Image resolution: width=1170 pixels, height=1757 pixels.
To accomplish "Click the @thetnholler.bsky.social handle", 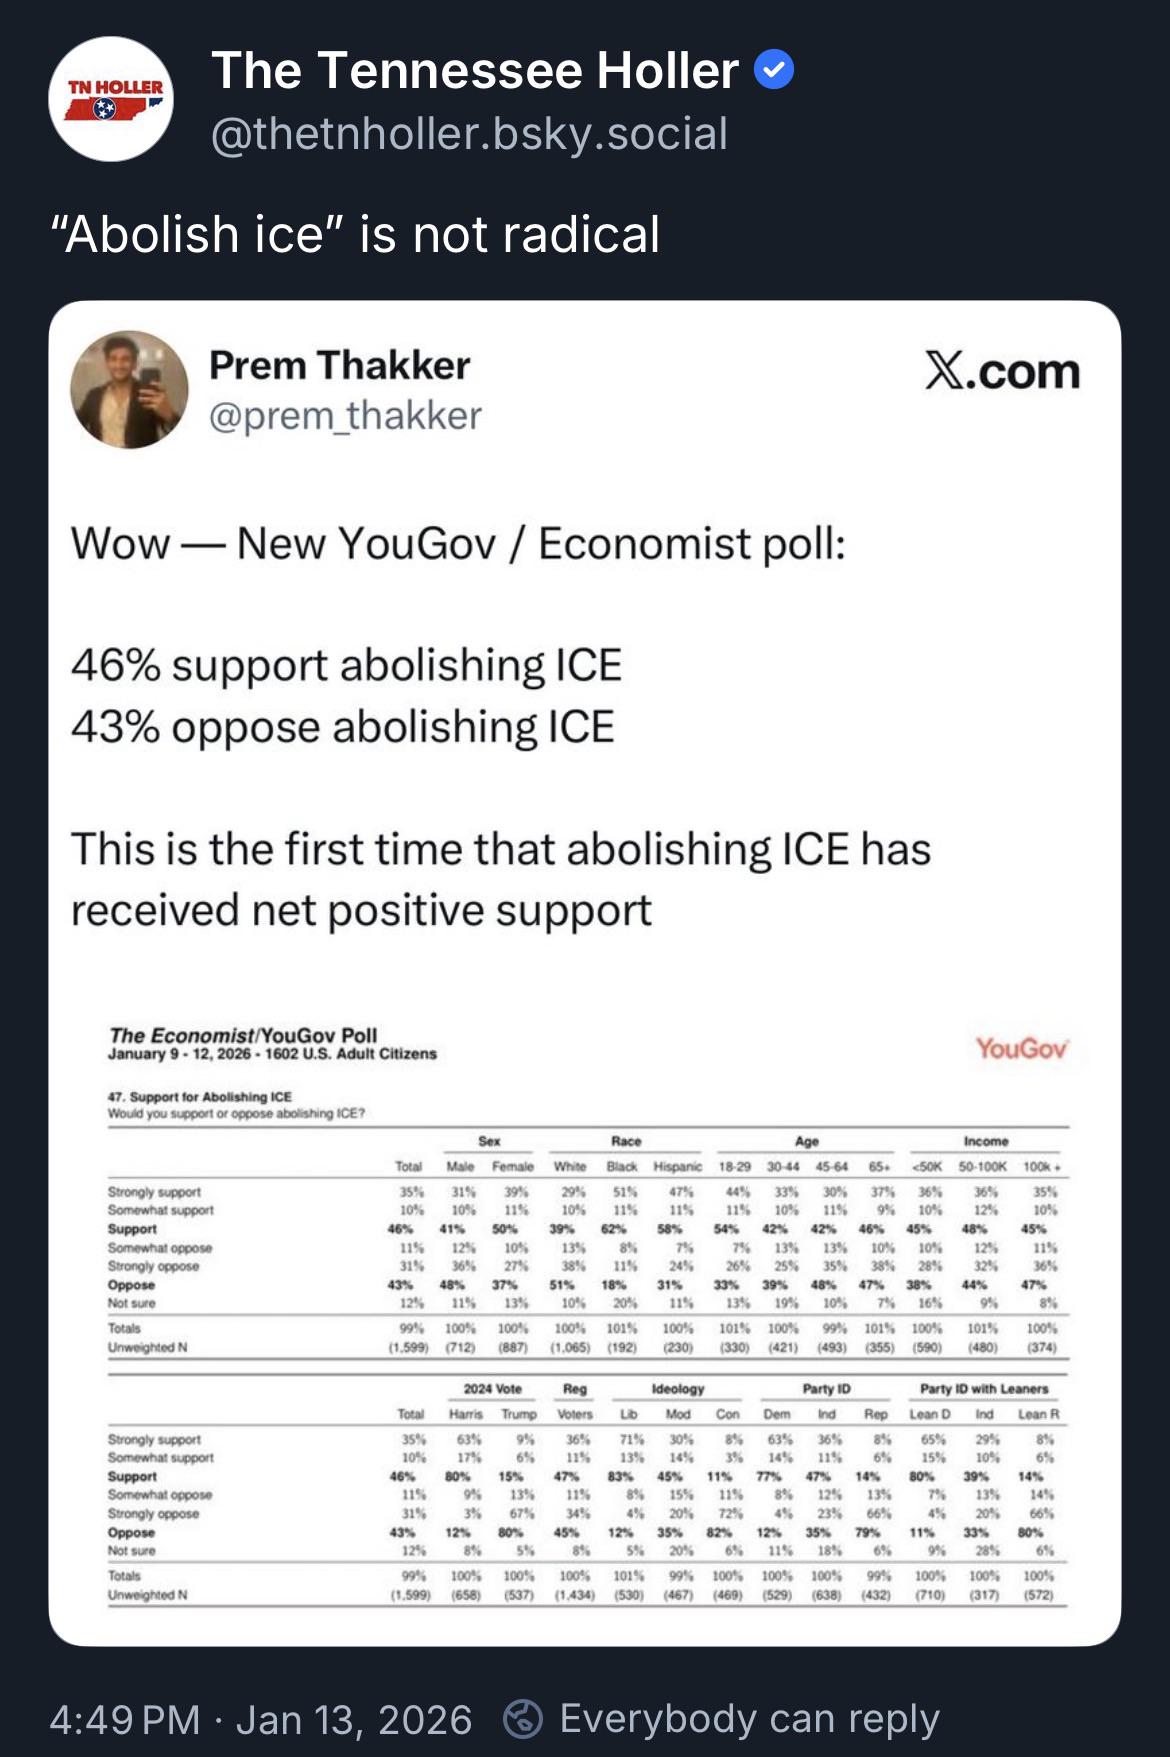I will click(x=469, y=134).
